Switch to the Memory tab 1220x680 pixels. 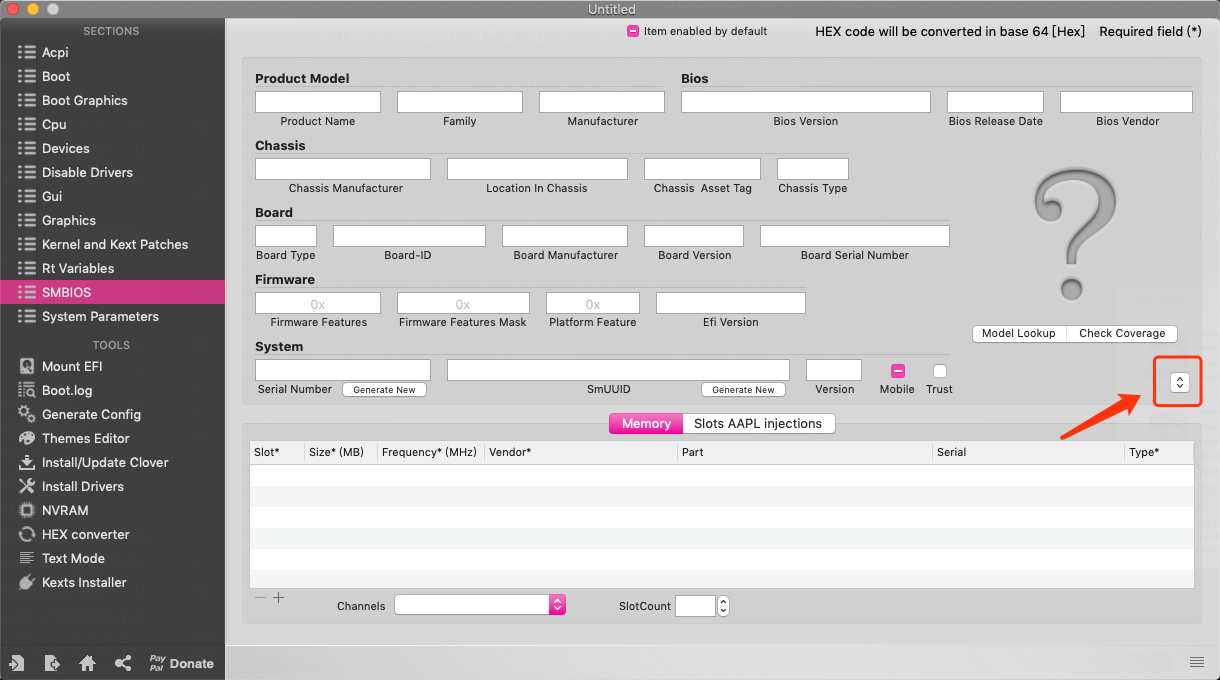(646, 424)
